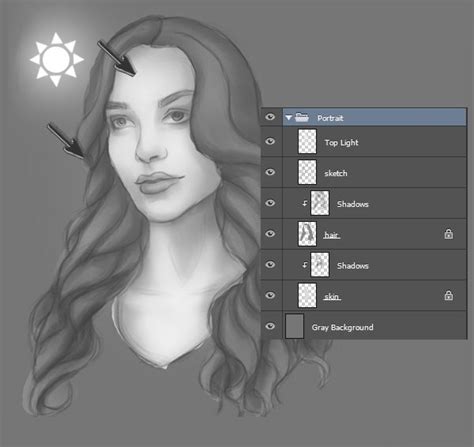Image resolution: width=474 pixels, height=447 pixels.
Task: Click the lock icon on hair layer
Action: coord(449,234)
